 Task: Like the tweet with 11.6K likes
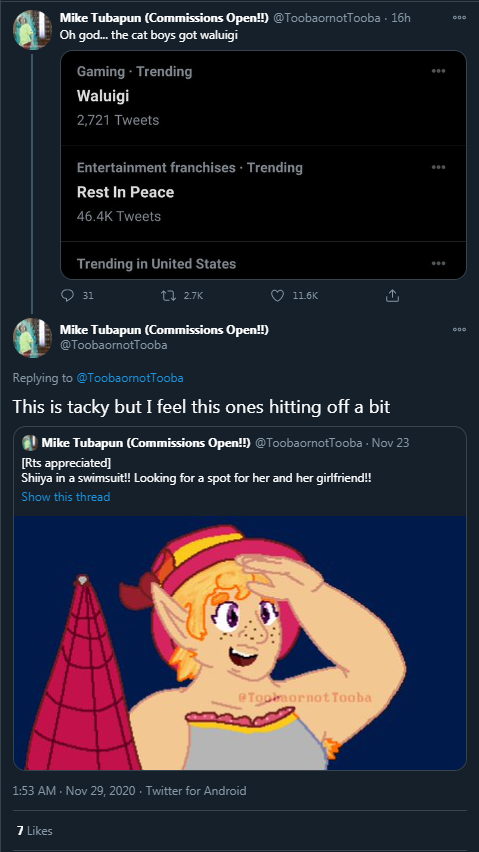277,295
